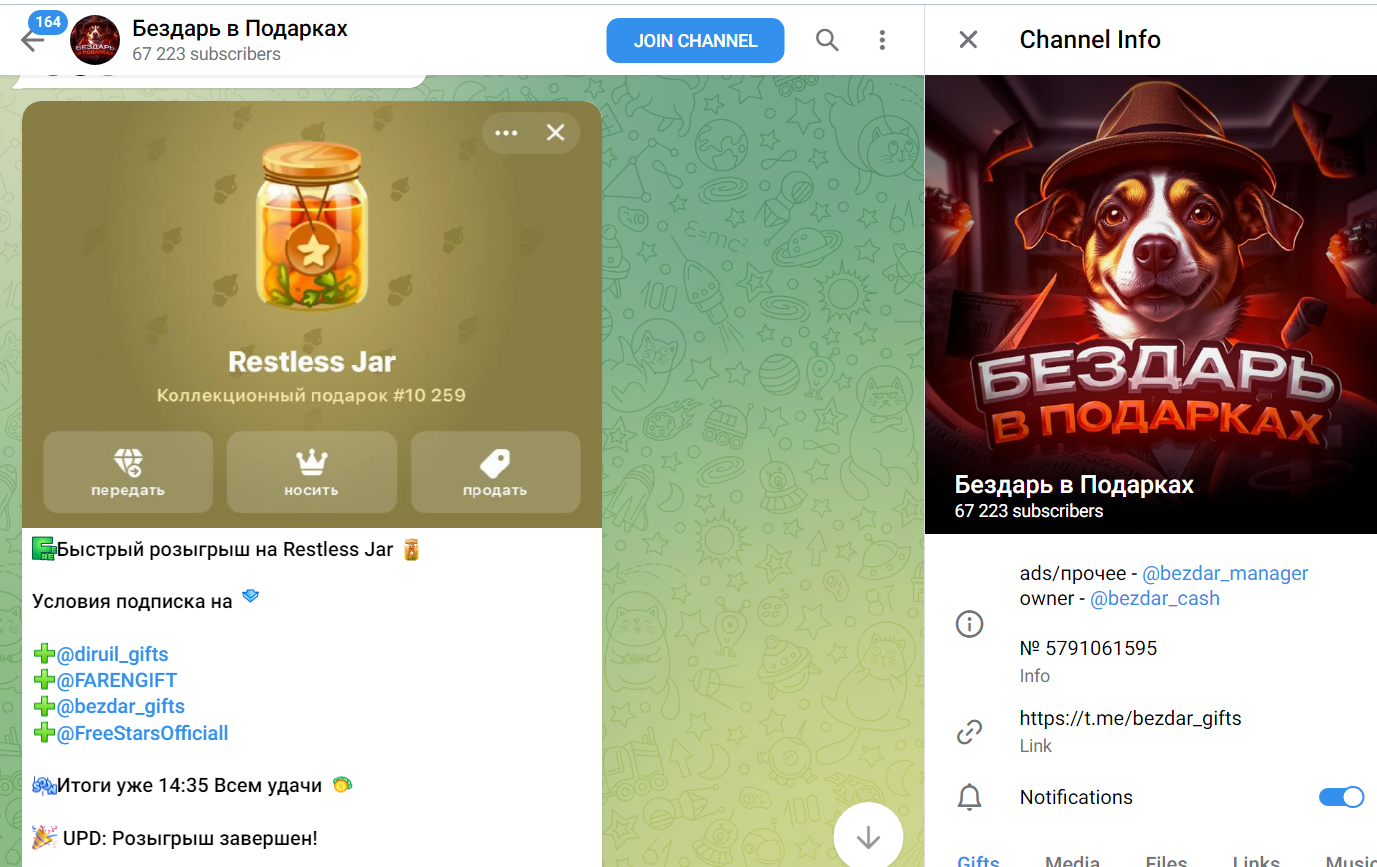Switch to the Links tab

[x=1256, y=859]
